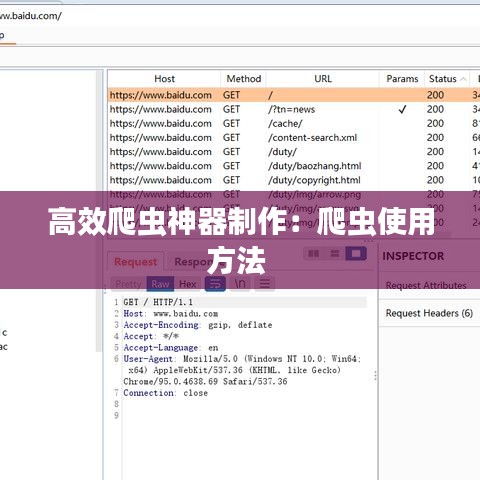
Task: Select the /?tn=news request row
Action: [294, 109]
